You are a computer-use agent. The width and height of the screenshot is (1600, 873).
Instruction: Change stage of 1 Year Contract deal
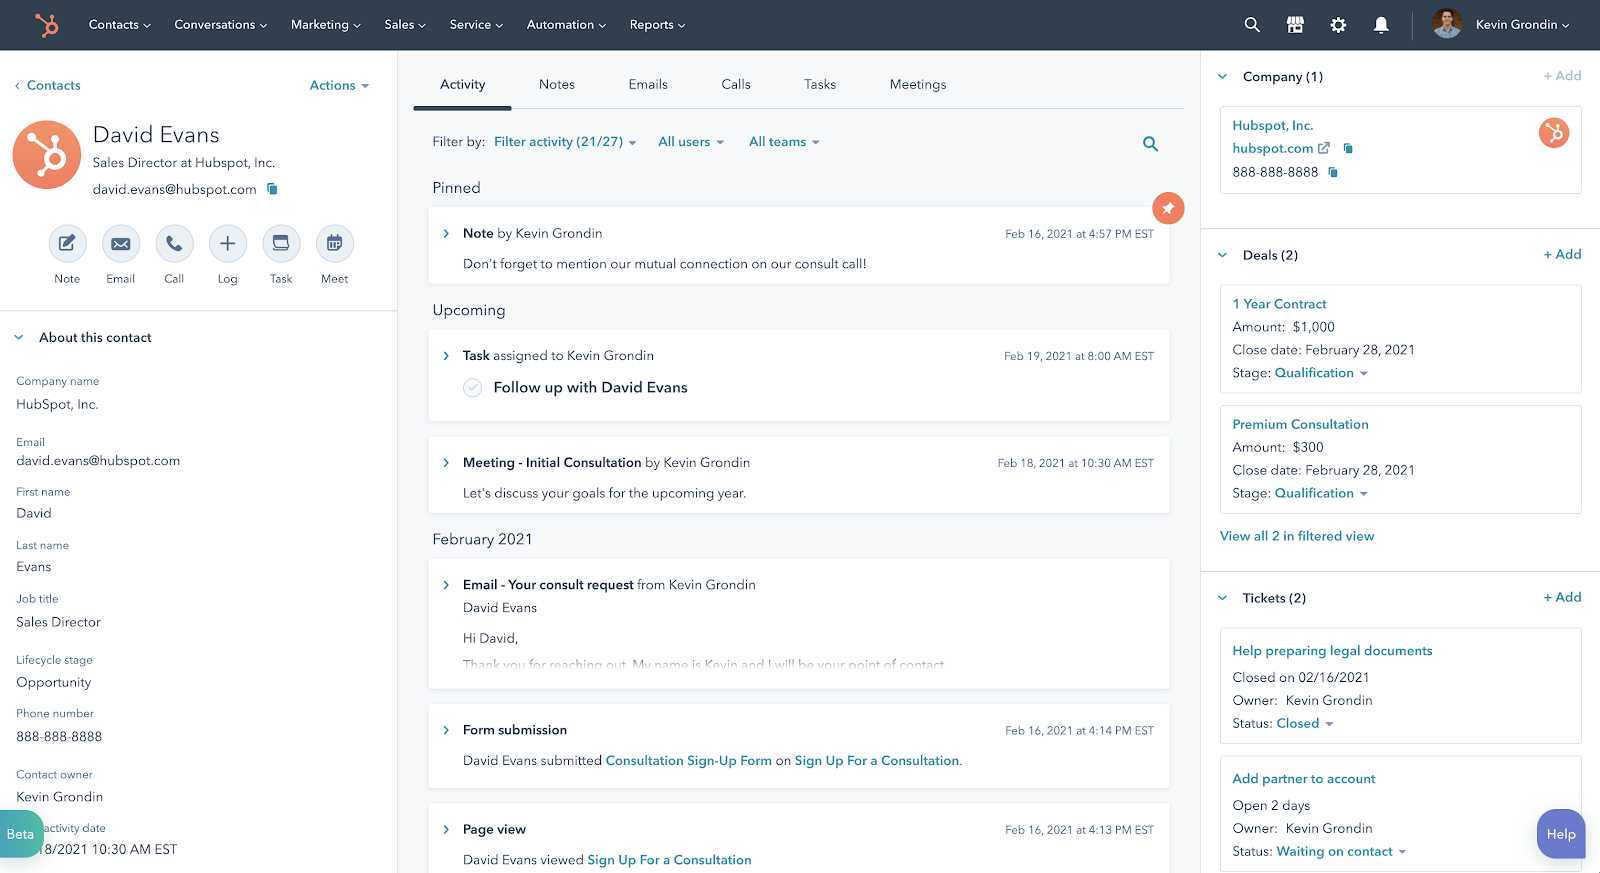pyautogui.click(x=1321, y=373)
